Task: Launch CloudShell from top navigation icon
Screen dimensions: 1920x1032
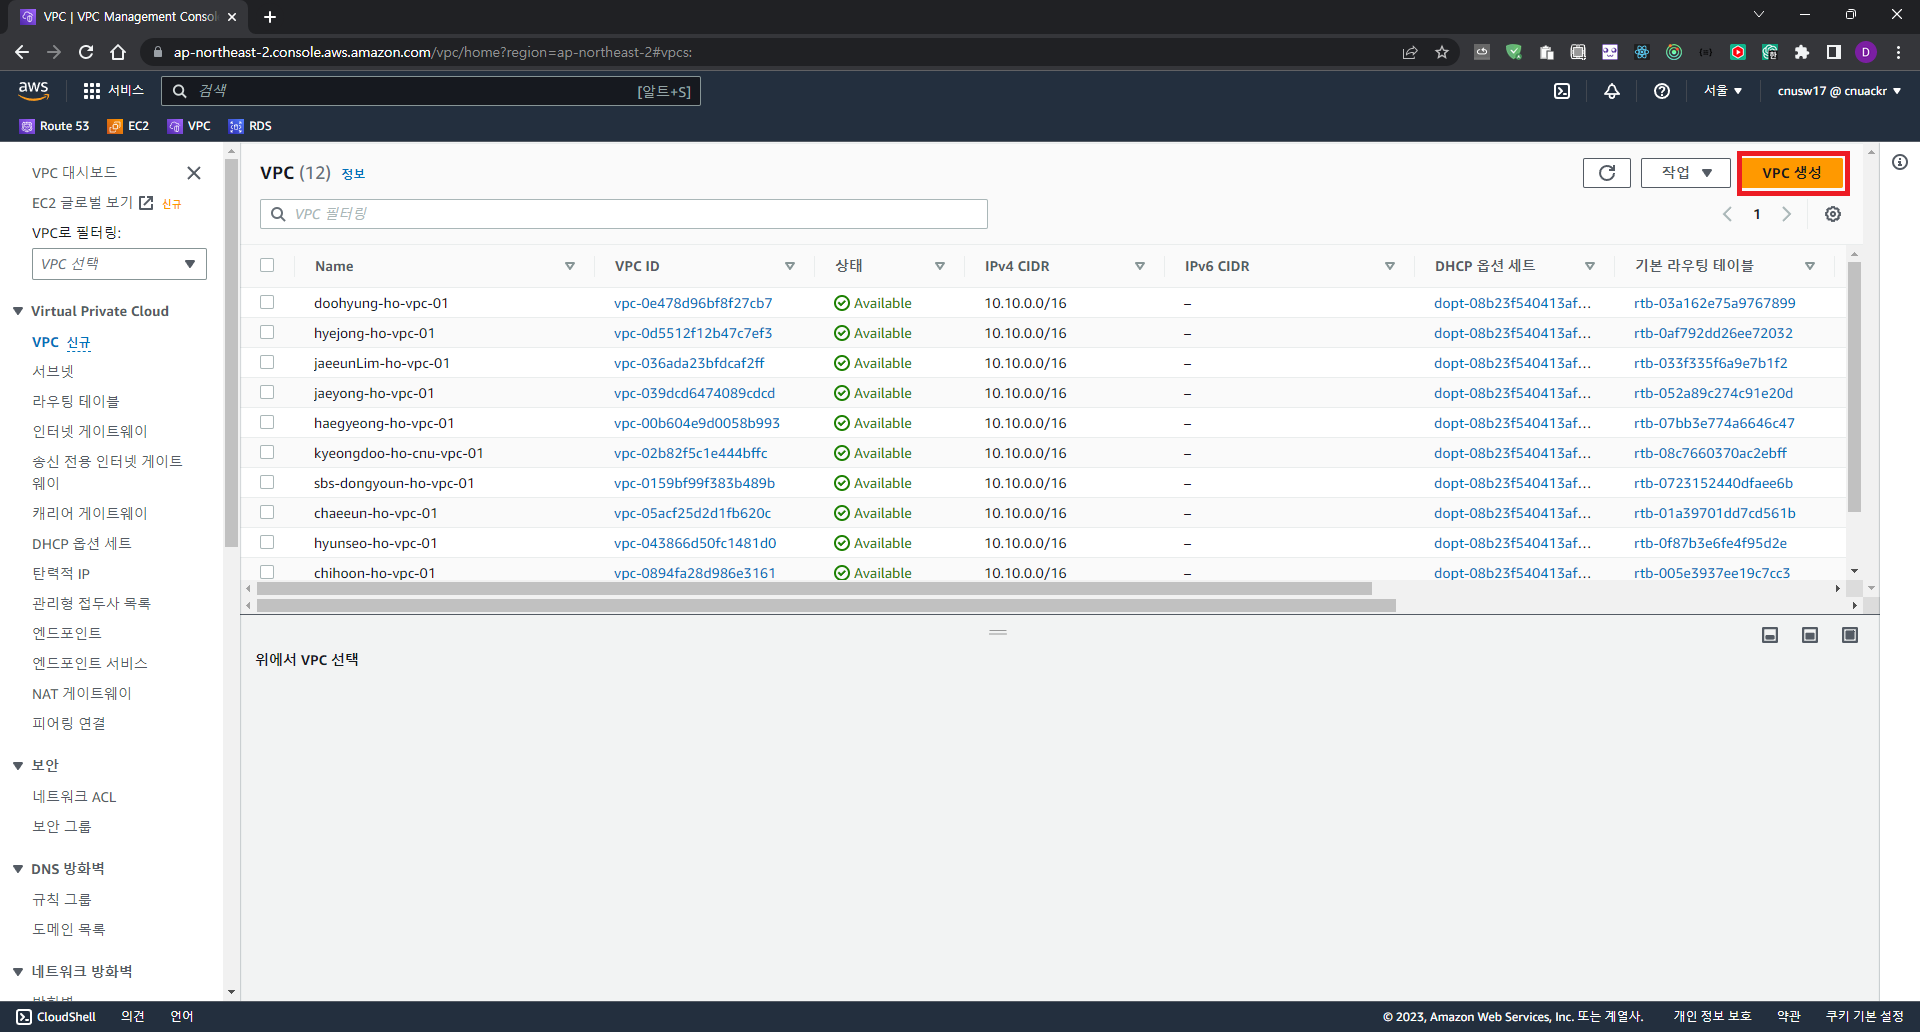Action: [1562, 91]
